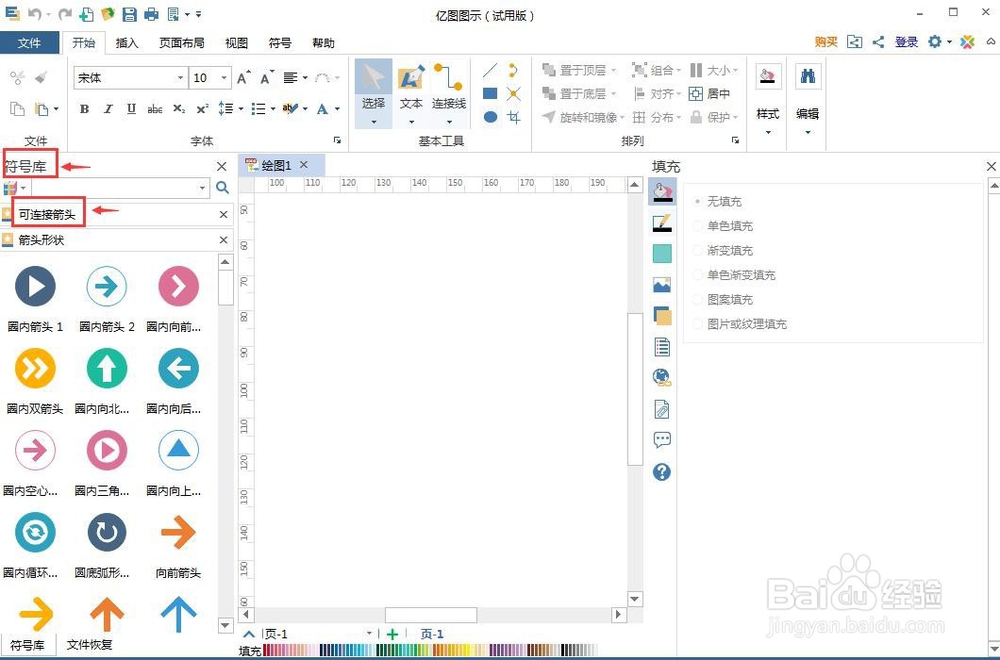This screenshot has width=1000, height=660.
Task: Click the 购买 purchase link
Action: click(x=824, y=42)
